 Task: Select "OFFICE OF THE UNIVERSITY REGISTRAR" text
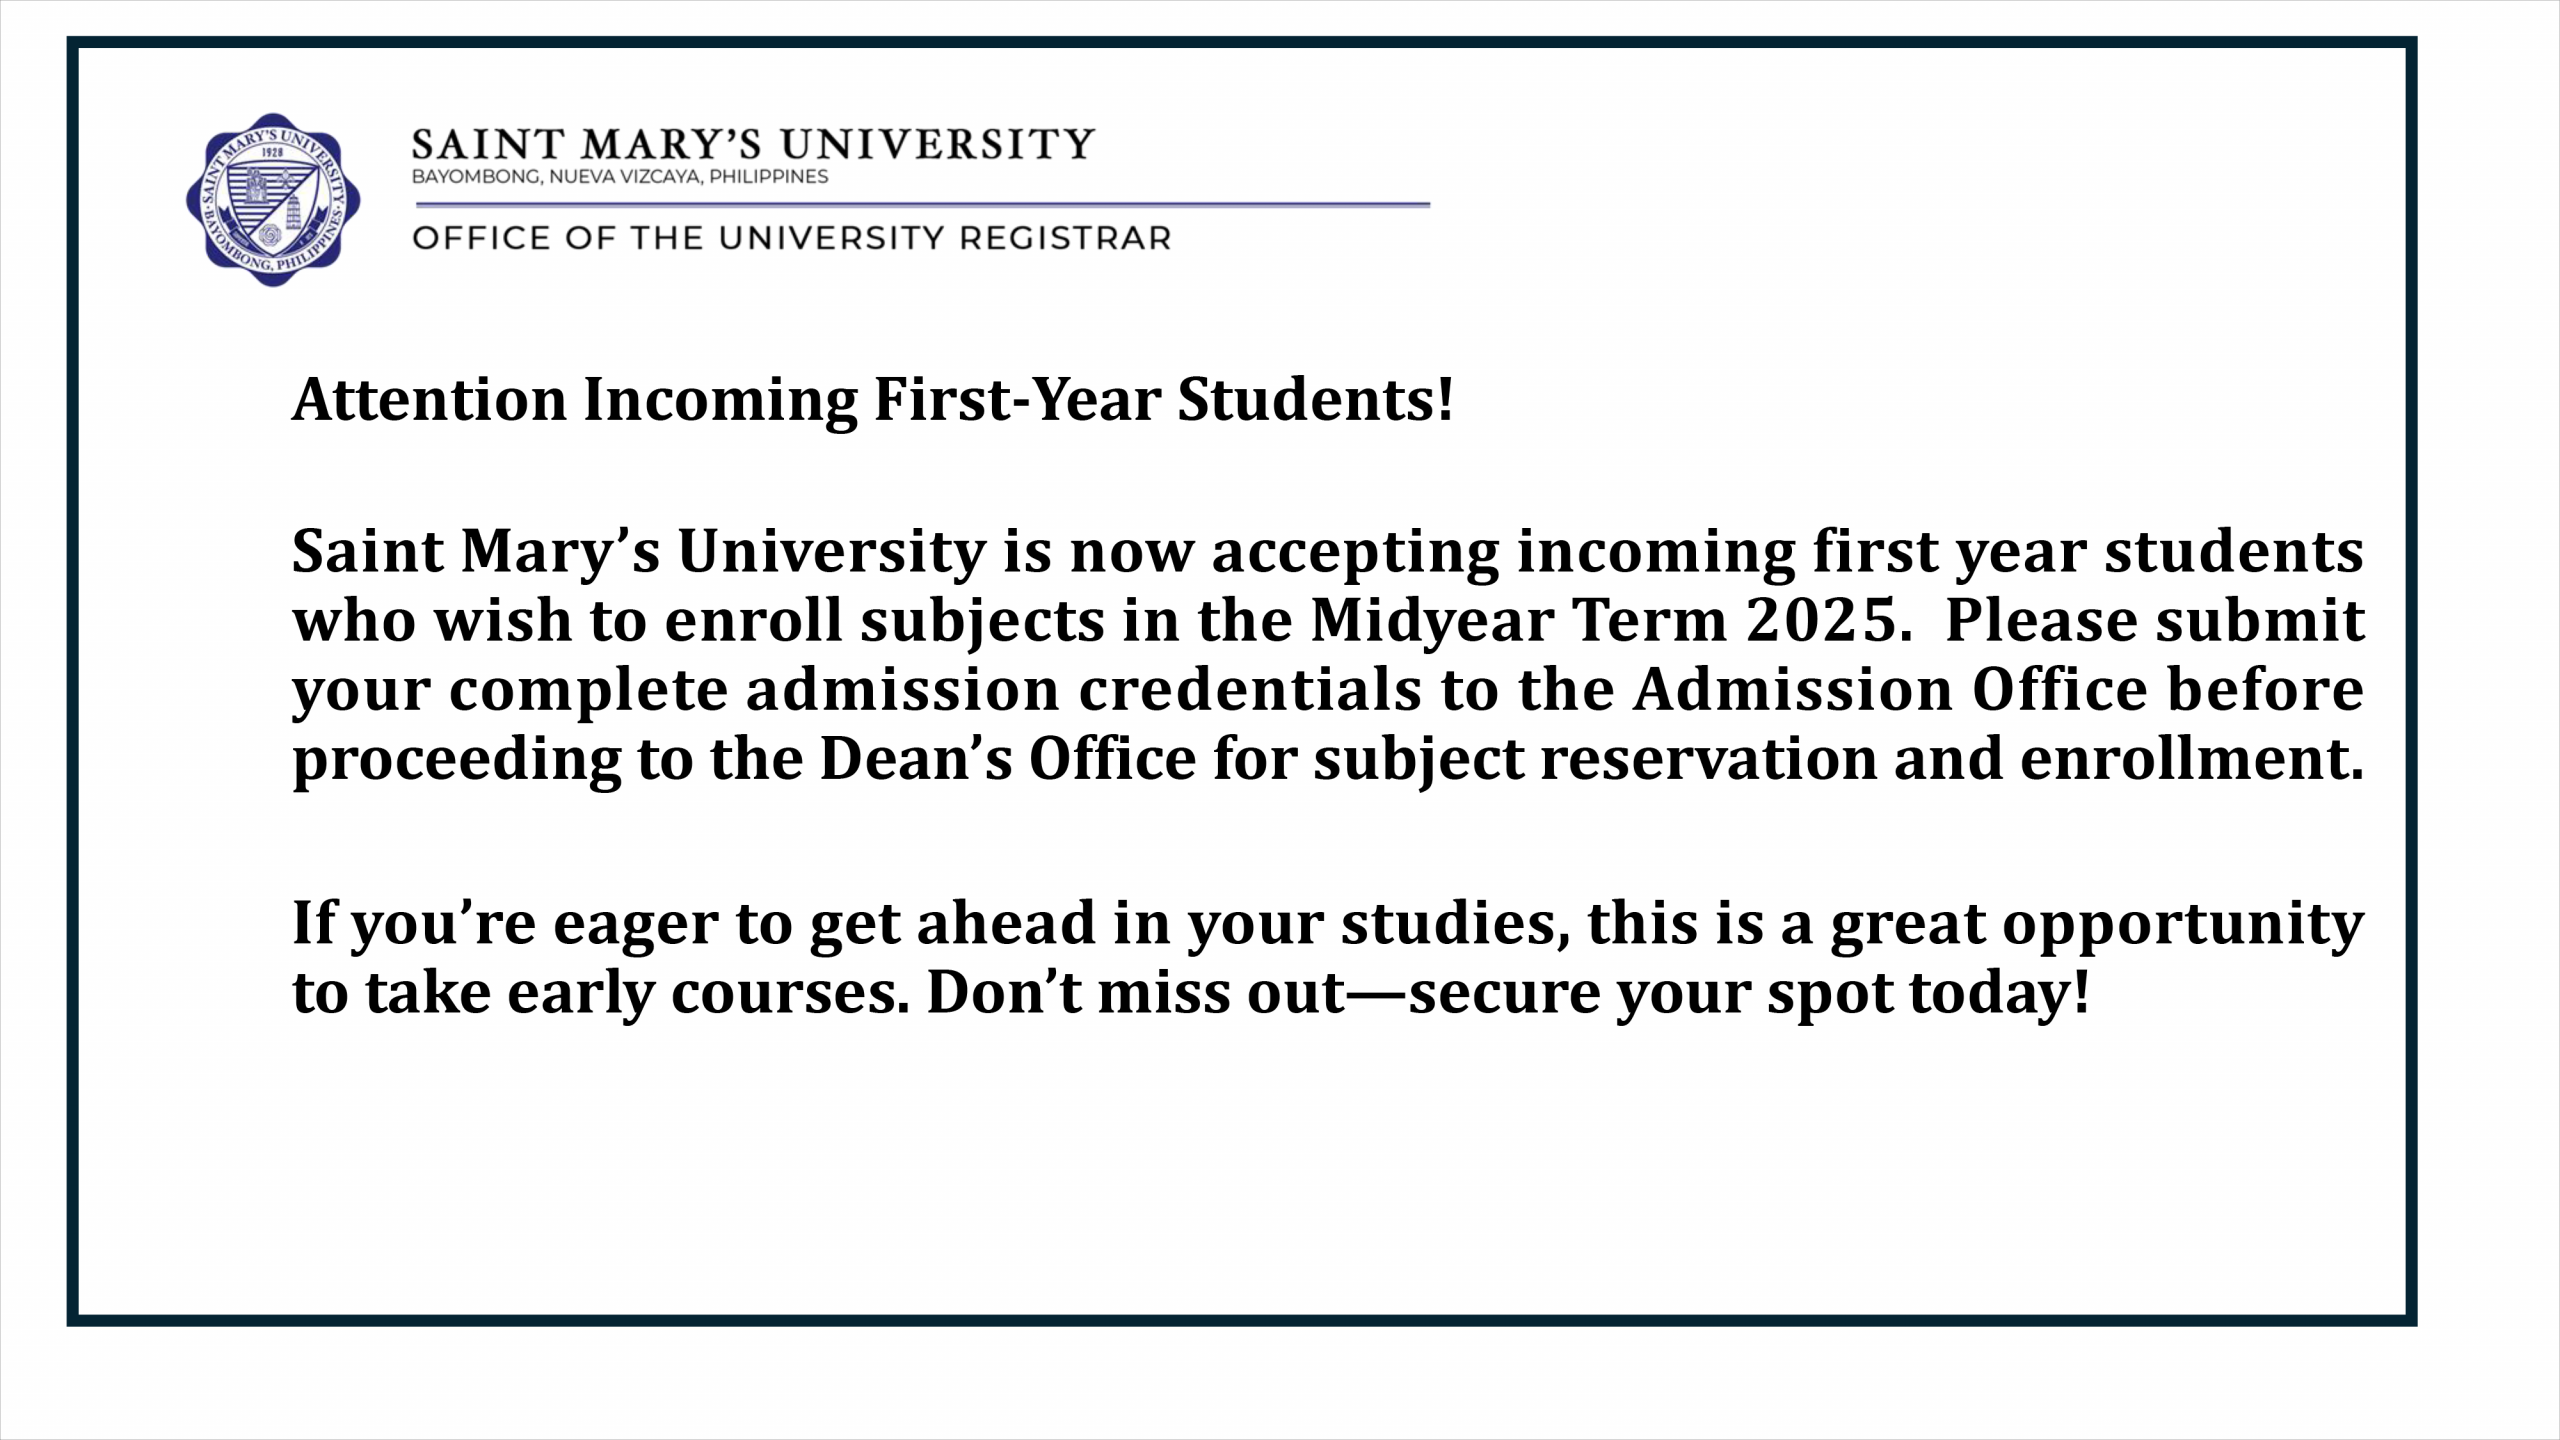tap(791, 238)
